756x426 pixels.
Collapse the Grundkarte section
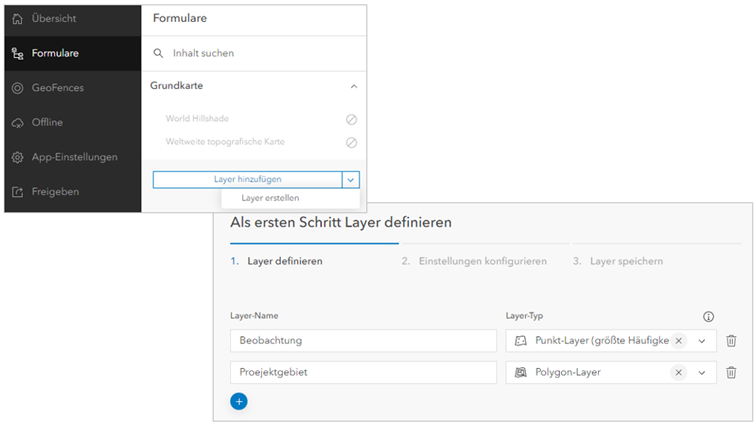point(354,86)
